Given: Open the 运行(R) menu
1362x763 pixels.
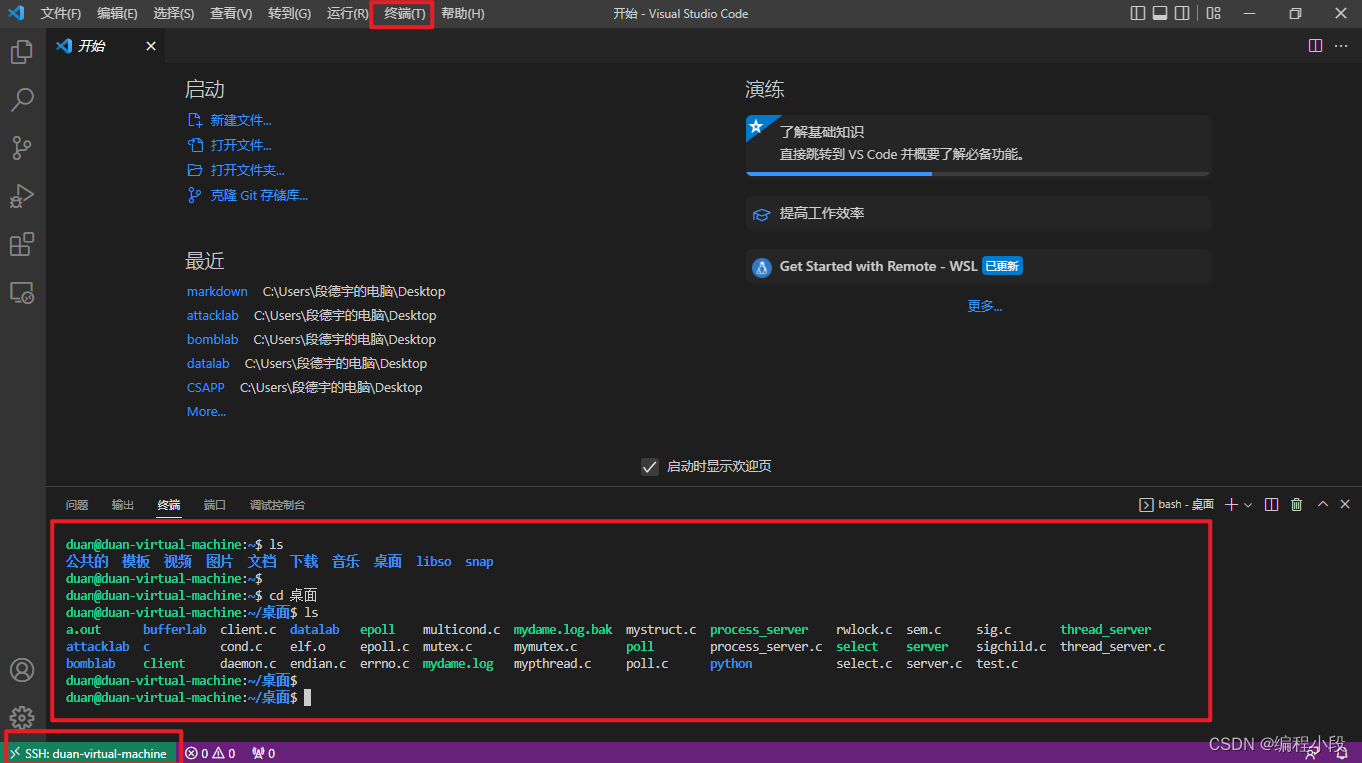Looking at the screenshot, I should [348, 13].
